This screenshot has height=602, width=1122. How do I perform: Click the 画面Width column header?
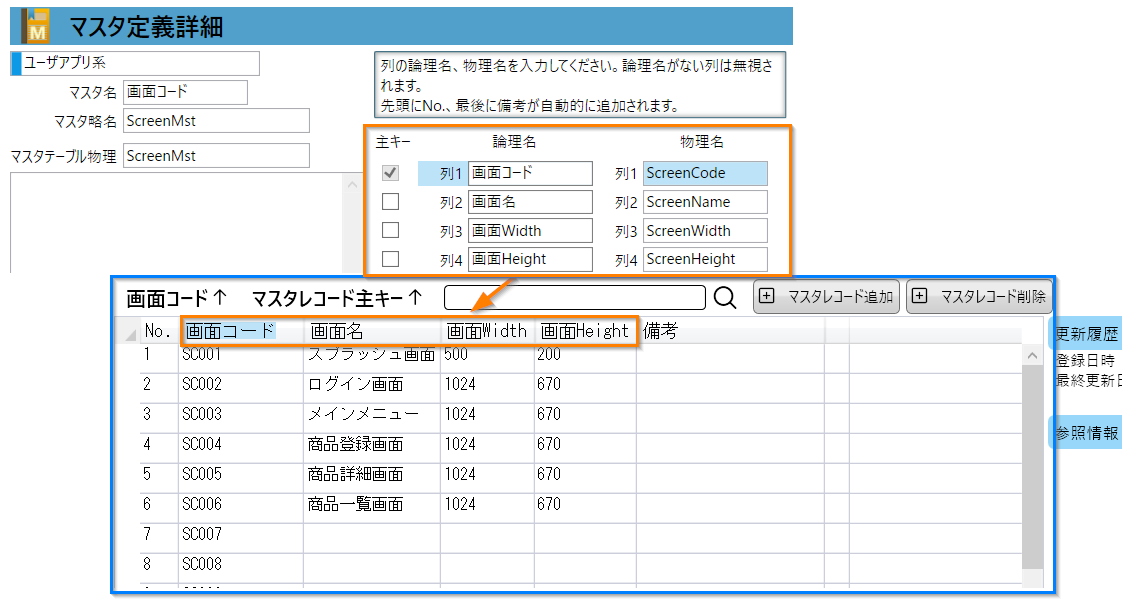[x=486, y=331]
